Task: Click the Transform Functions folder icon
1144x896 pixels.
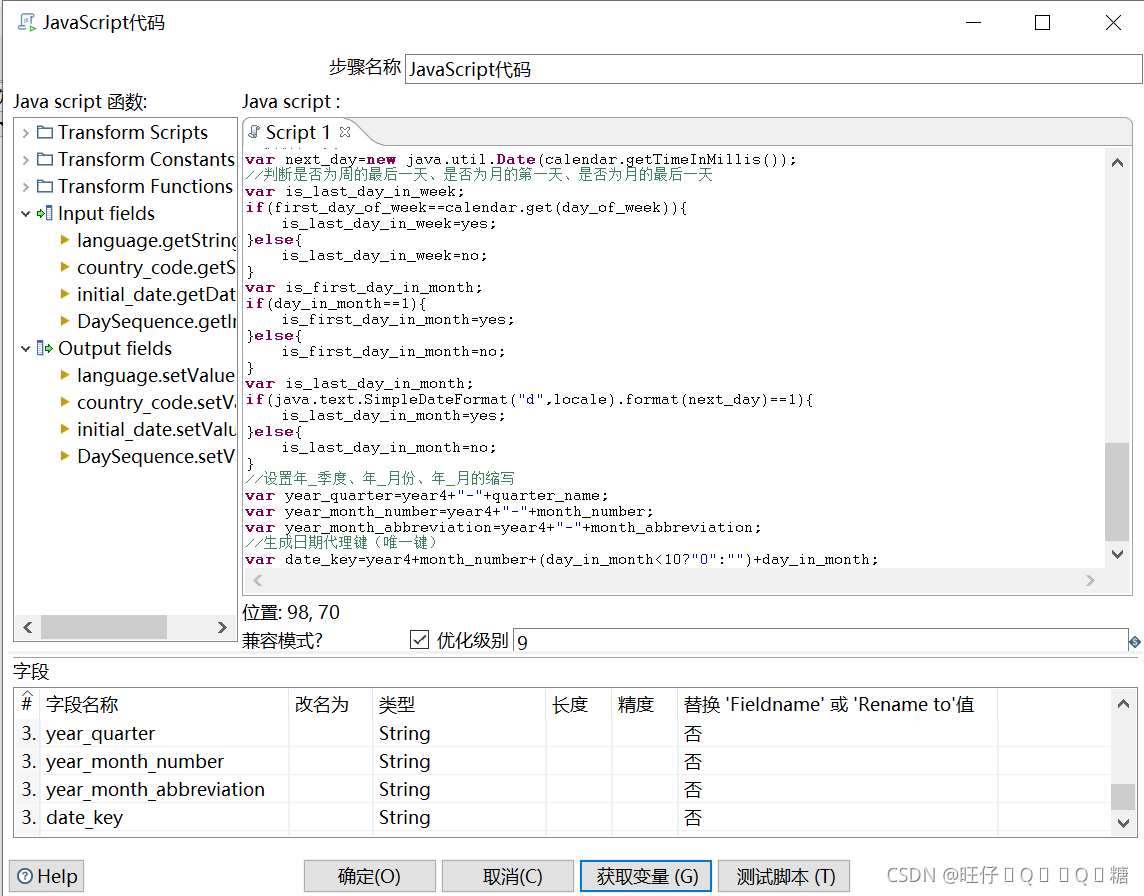Action: pyautogui.click(x=45, y=186)
